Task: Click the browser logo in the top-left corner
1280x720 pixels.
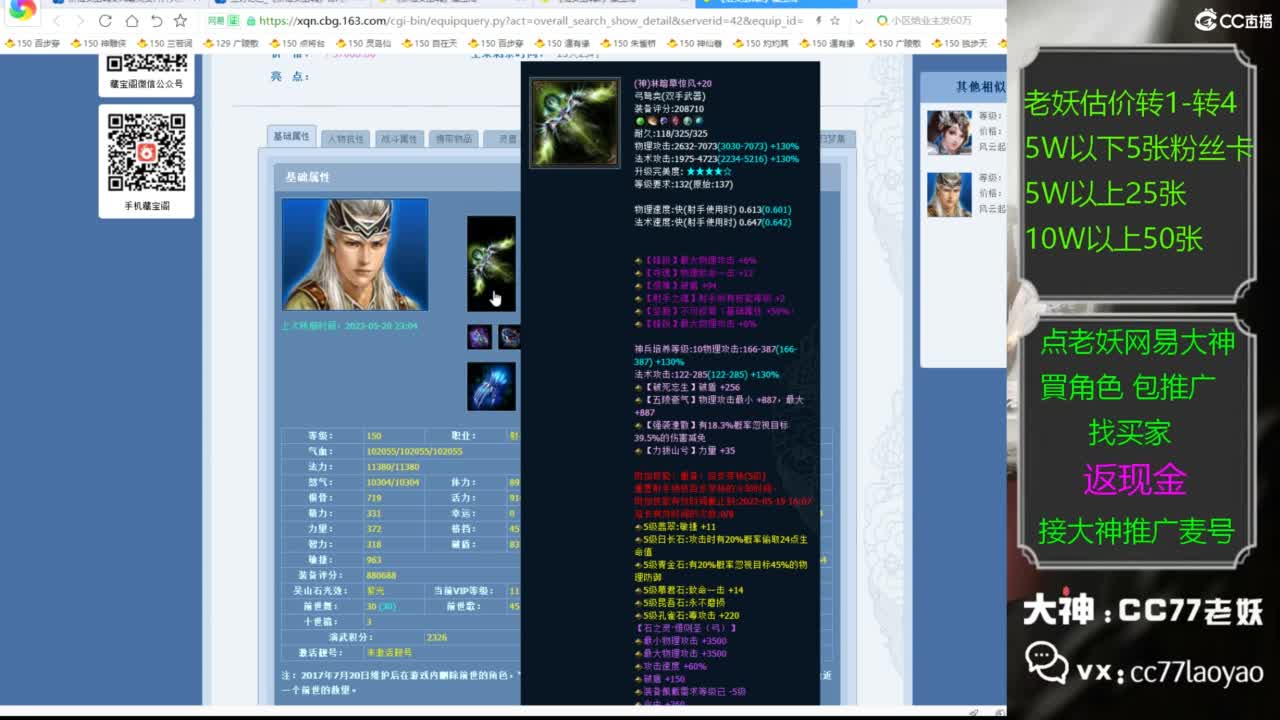Action: pyautogui.click(x=22, y=10)
